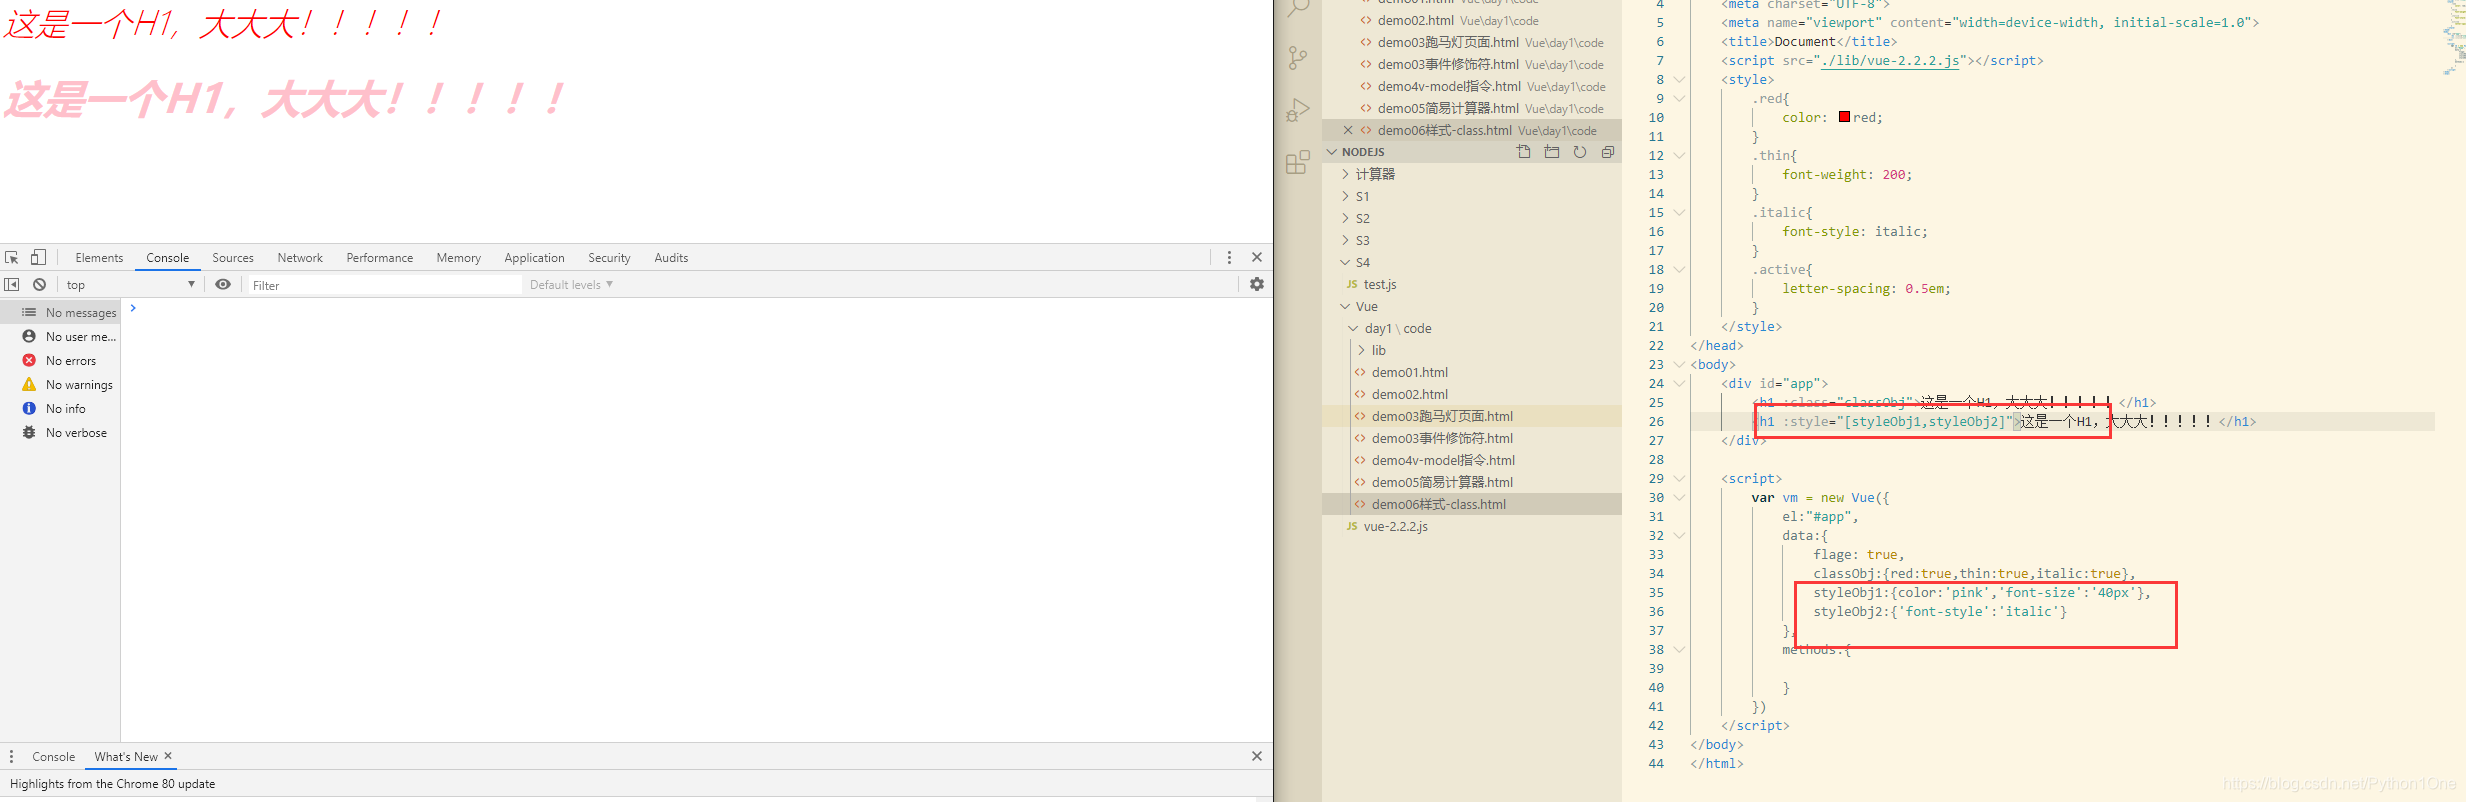Open the Run and Debug view
Image resolution: width=2466 pixels, height=802 pixels.
[x=1297, y=110]
